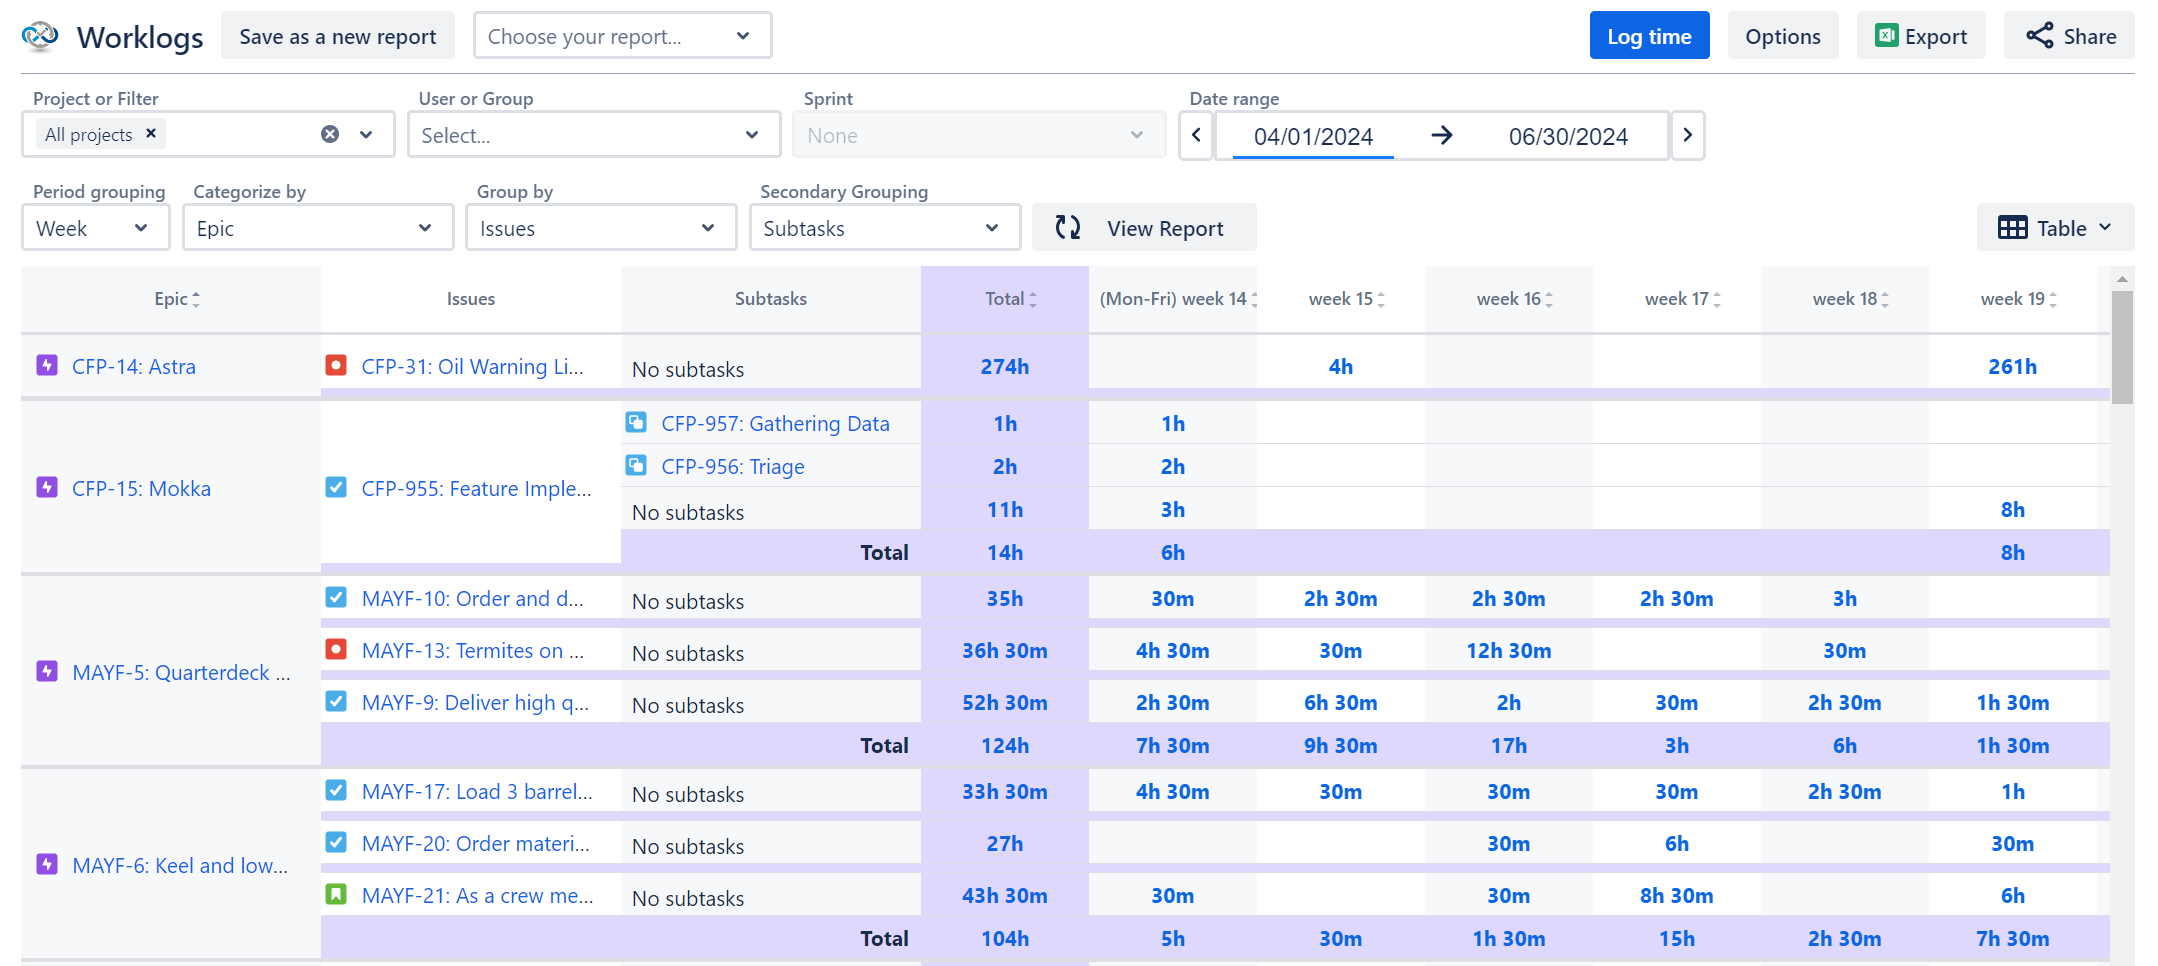The height and width of the screenshot is (966, 2158).
Task: Click the Worklogs app logo
Action: coord(38,34)
